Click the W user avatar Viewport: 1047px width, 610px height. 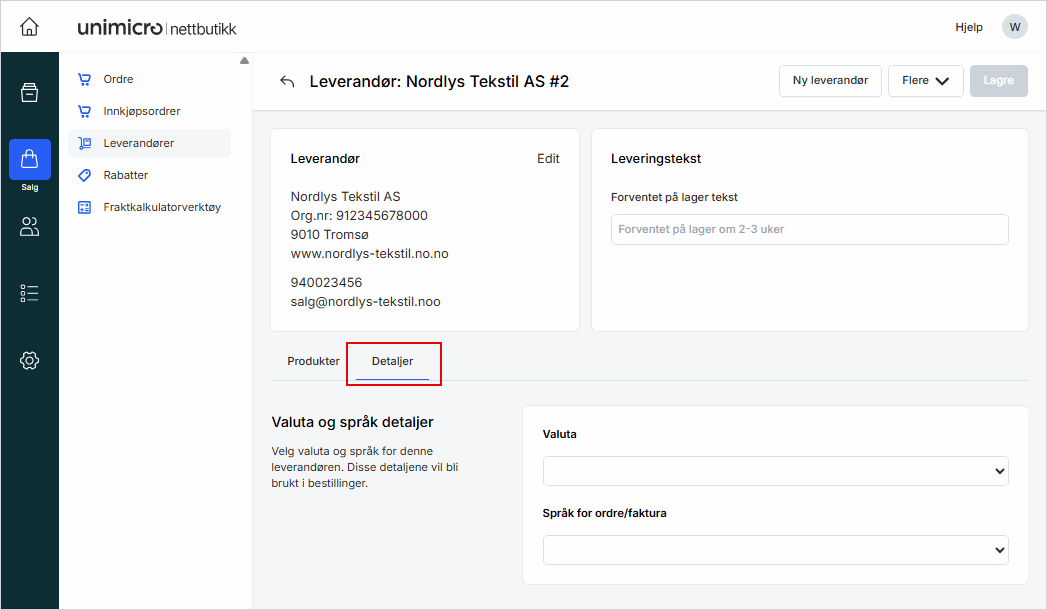[x=1015, y=27]
